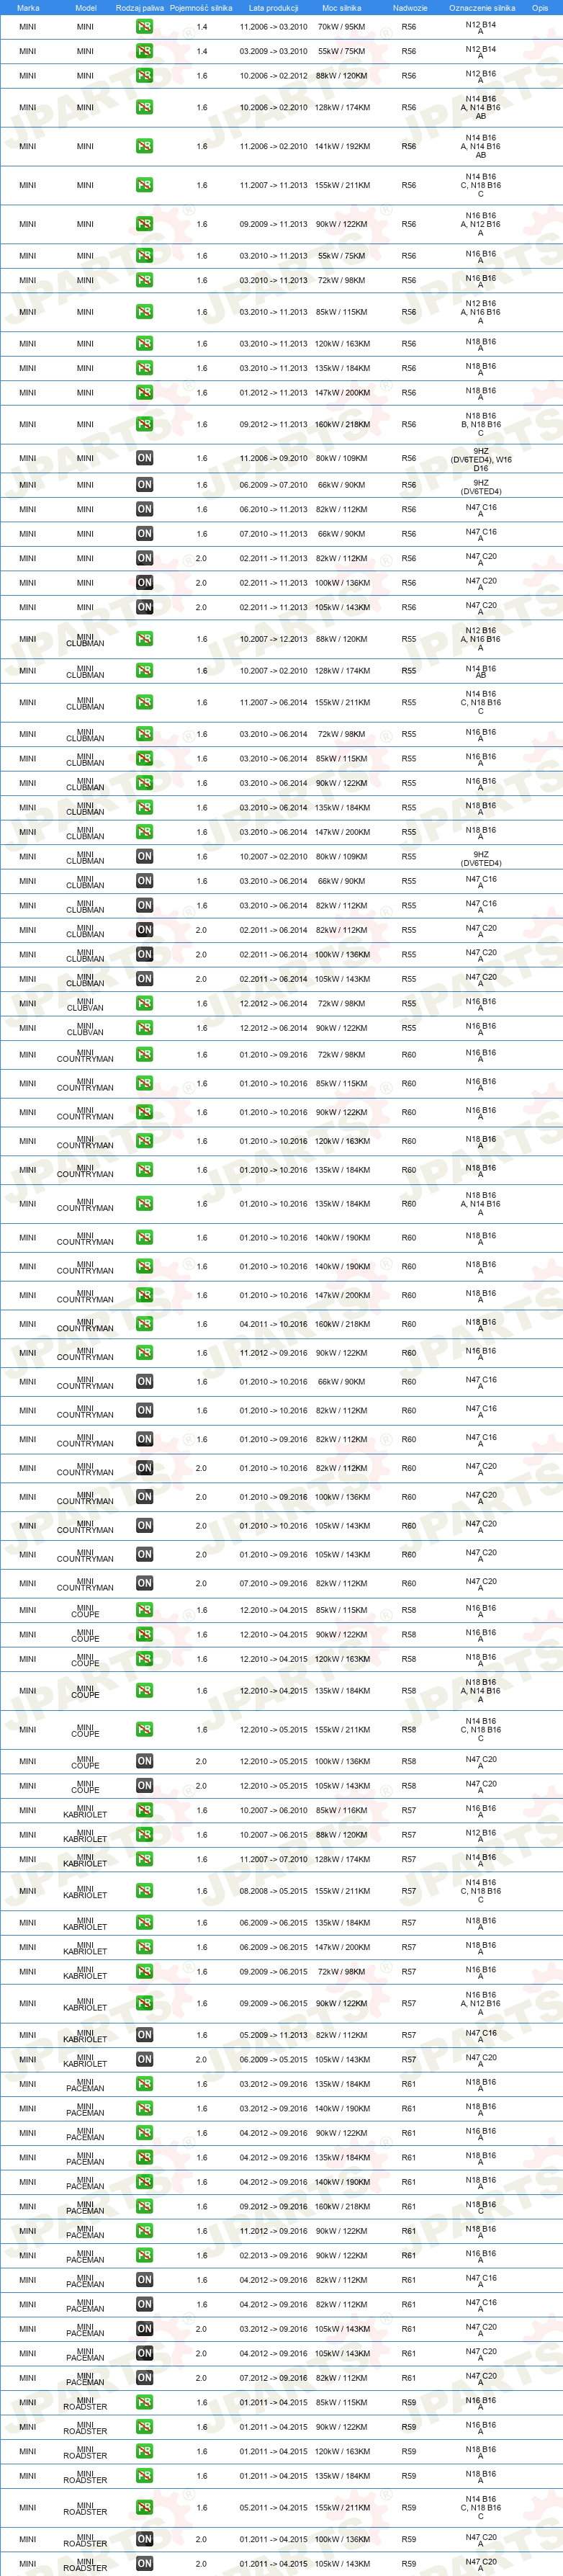
Task: Click the PB icon for Paceman 160kW / 218KM
Action: coord(144,2206)
